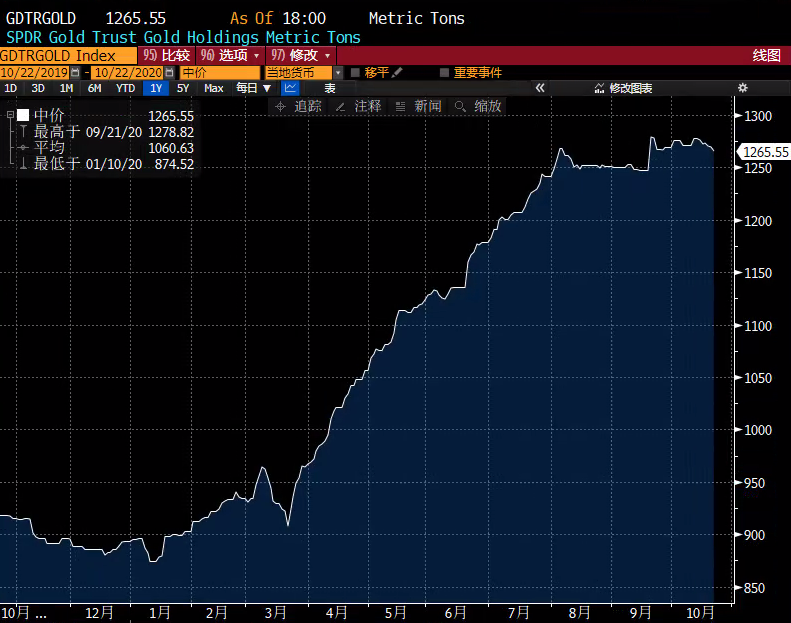The image size is (791, 623).
Task: Select the 6M time range tab
Action: tap(95, 88)
